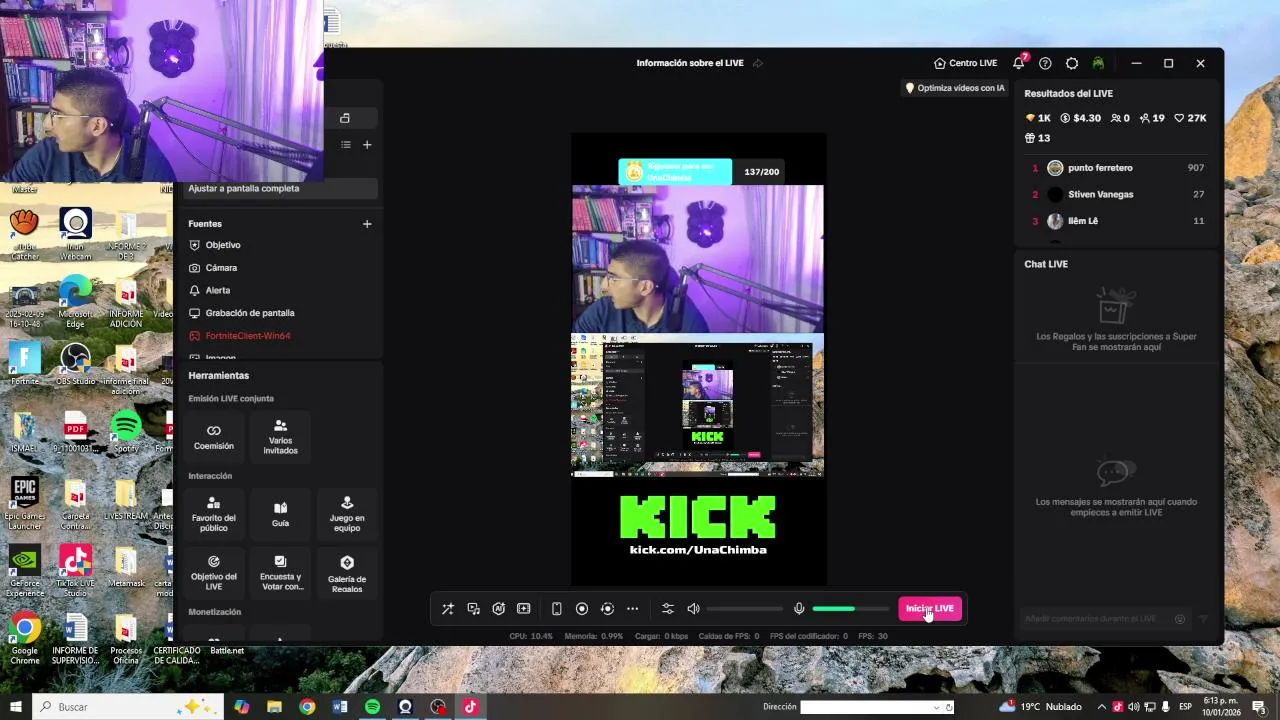Open the scene list icon
Image resolution: width=1280 pixels, height=720 pixels.
click(x=346, y=145)
